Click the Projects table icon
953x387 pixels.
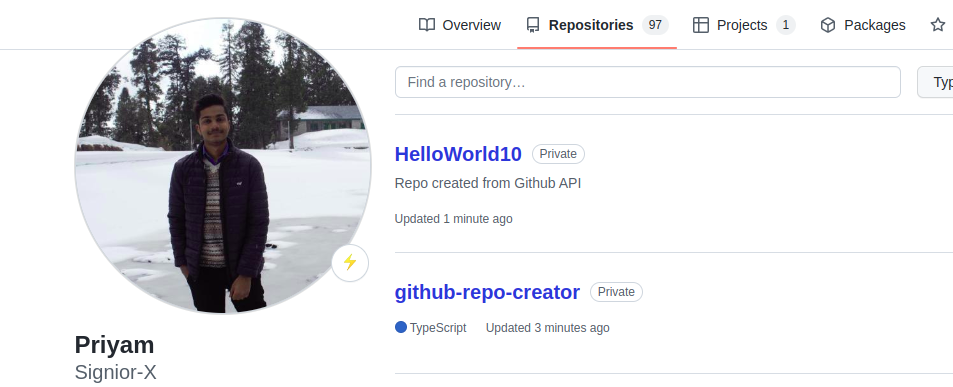[x=701, y=25]
